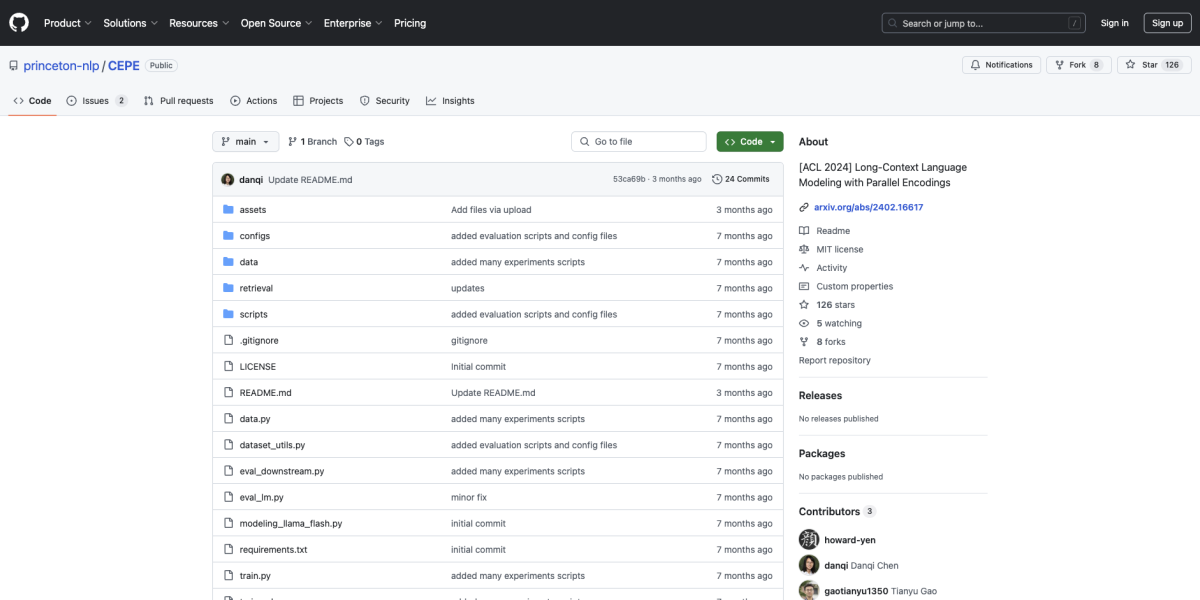The height and width of the screenshot is (600, 1200).
Task: Click the arxiv link chain icon
Action: pos(804,207)
